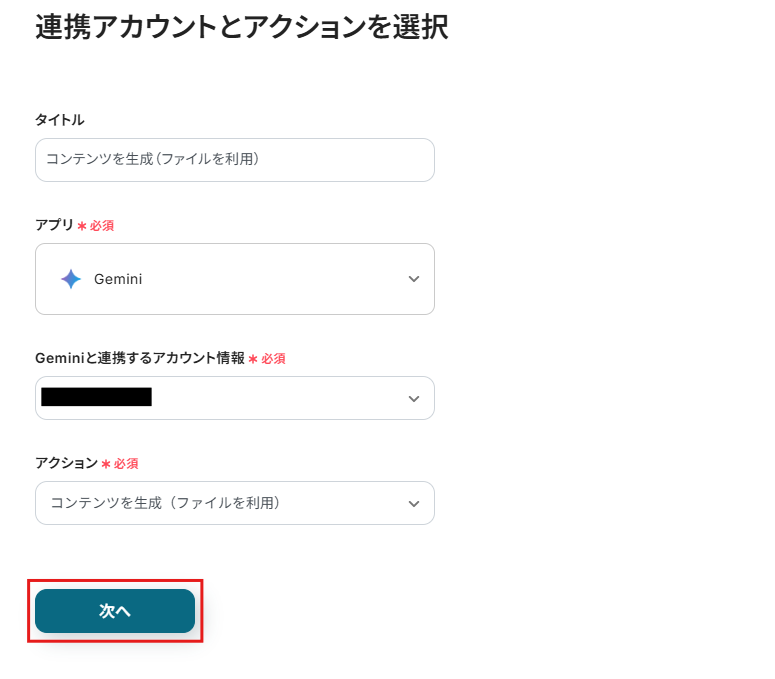Click the red asterisk beside アクション
Image resolution: width=775 pixels, height=679 pixels.
pyautogui.click(x=105, y=464)
